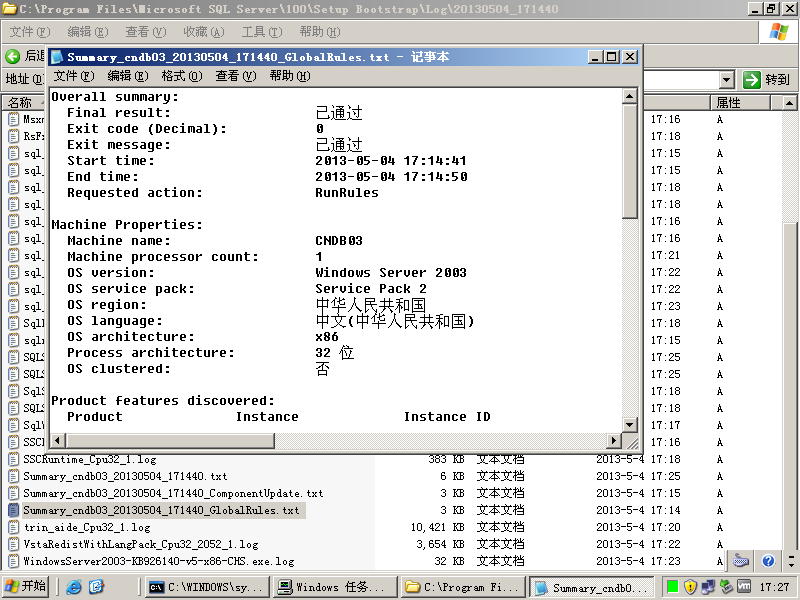The width and height of the screenshot is (800, 600).
Task: Click the system tray clock 17:27
Action: coord(773,587)
